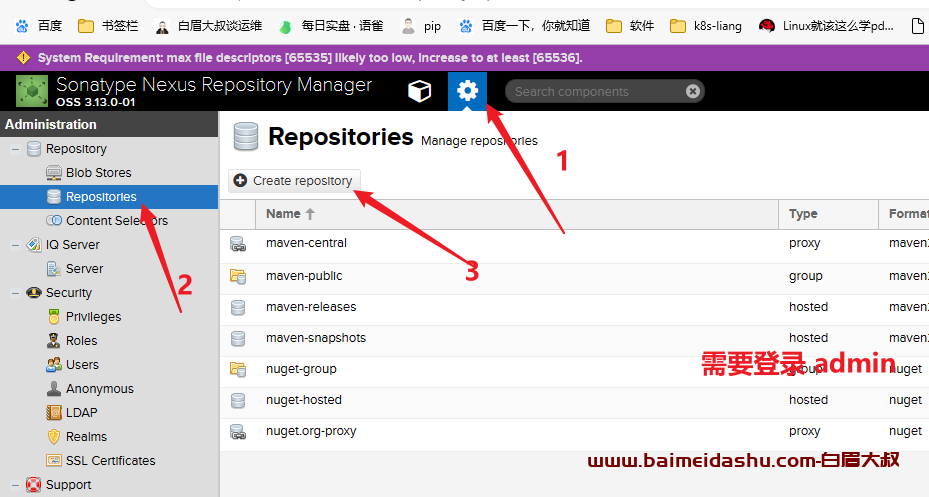Open the Linux就该这么学 bookmark
Viewport: 929px width, 497px height.
[x=826, y=26]
